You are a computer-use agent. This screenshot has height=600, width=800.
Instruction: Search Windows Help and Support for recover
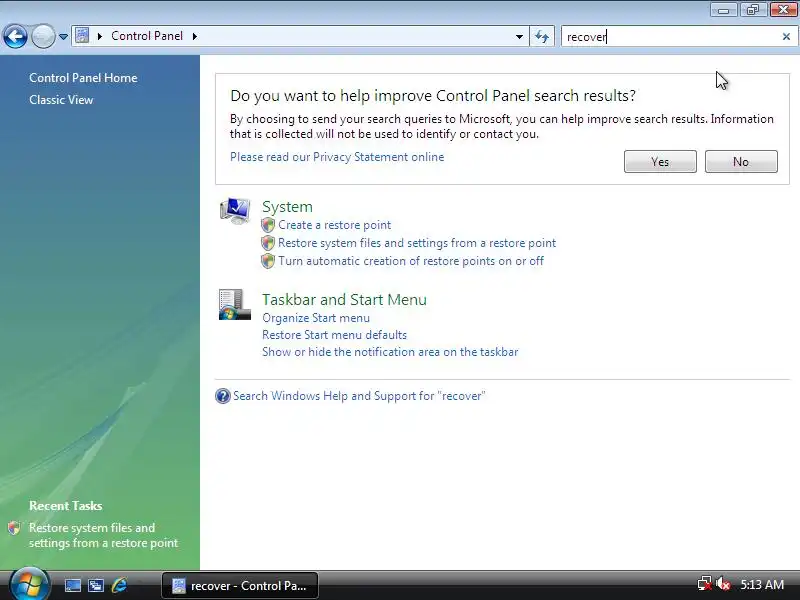[359, 396]
